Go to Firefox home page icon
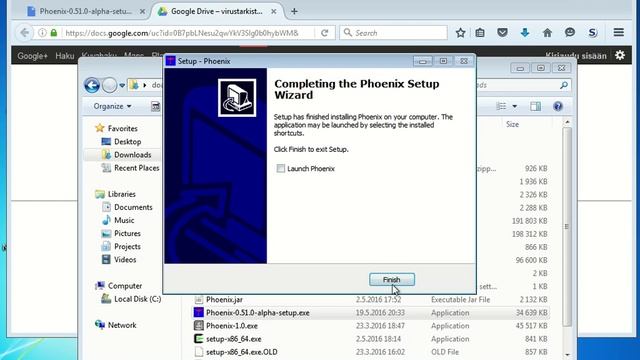This screenshot has height=360, width=640. (547, 33)
